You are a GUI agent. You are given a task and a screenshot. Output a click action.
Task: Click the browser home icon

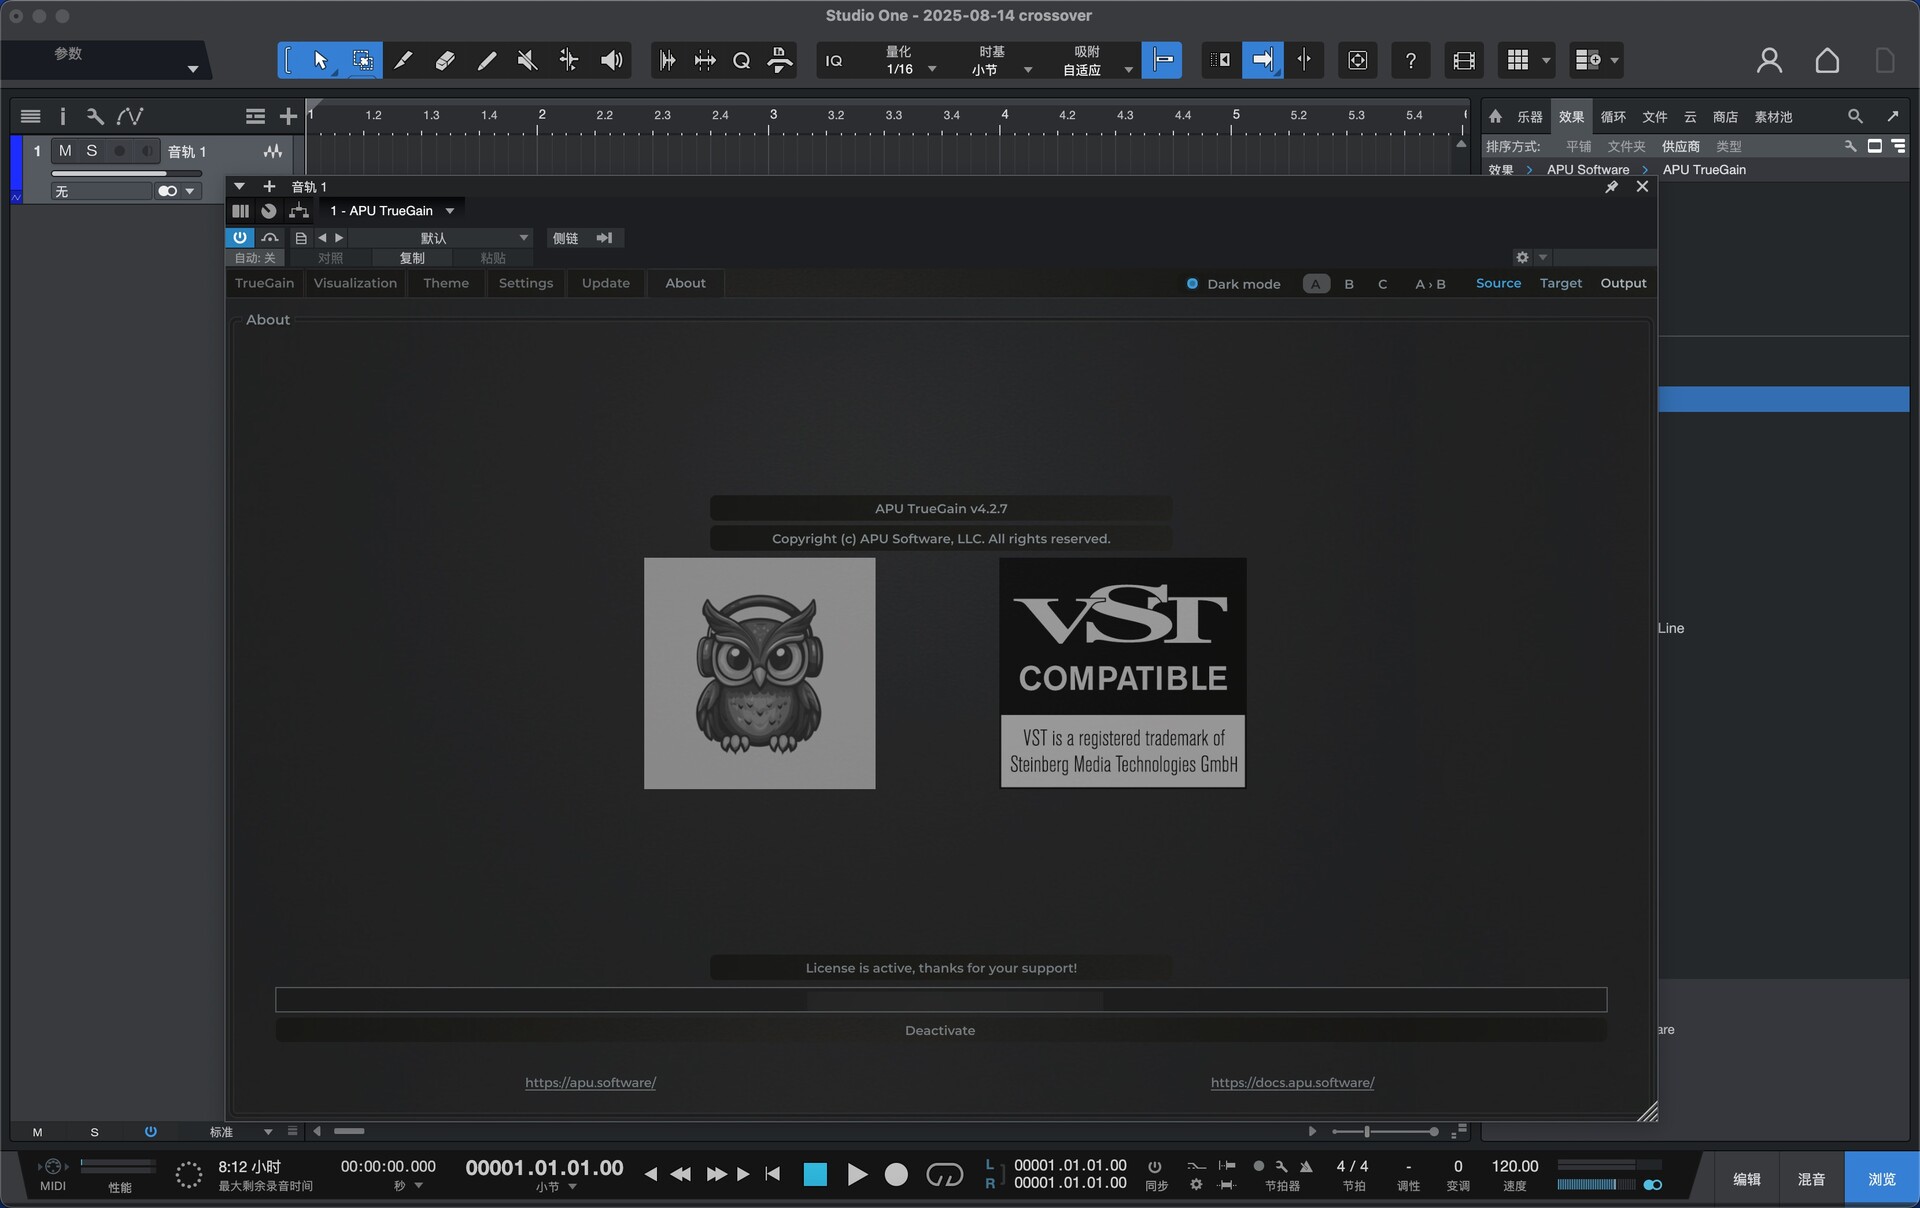point(1495,116)
